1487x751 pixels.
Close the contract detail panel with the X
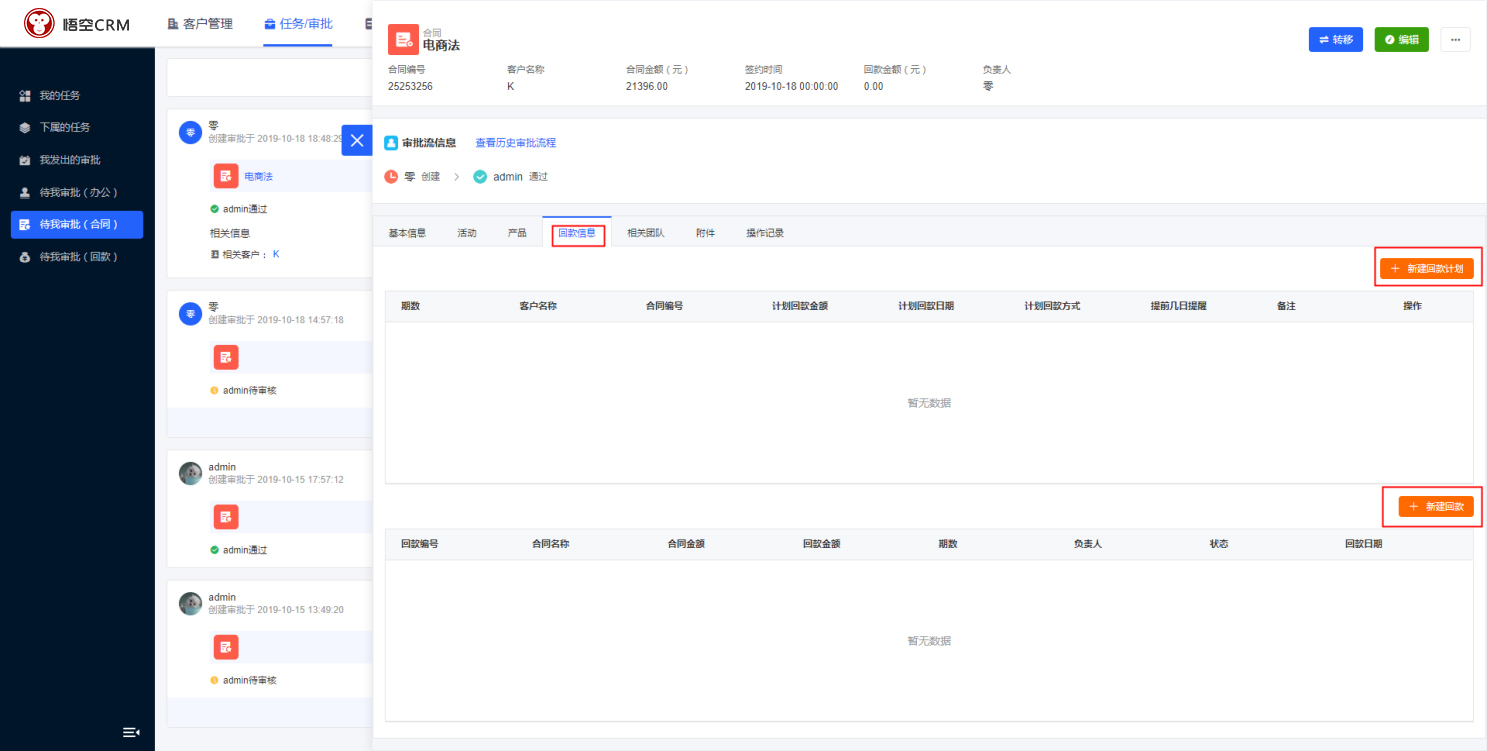(x=357, y=140)
